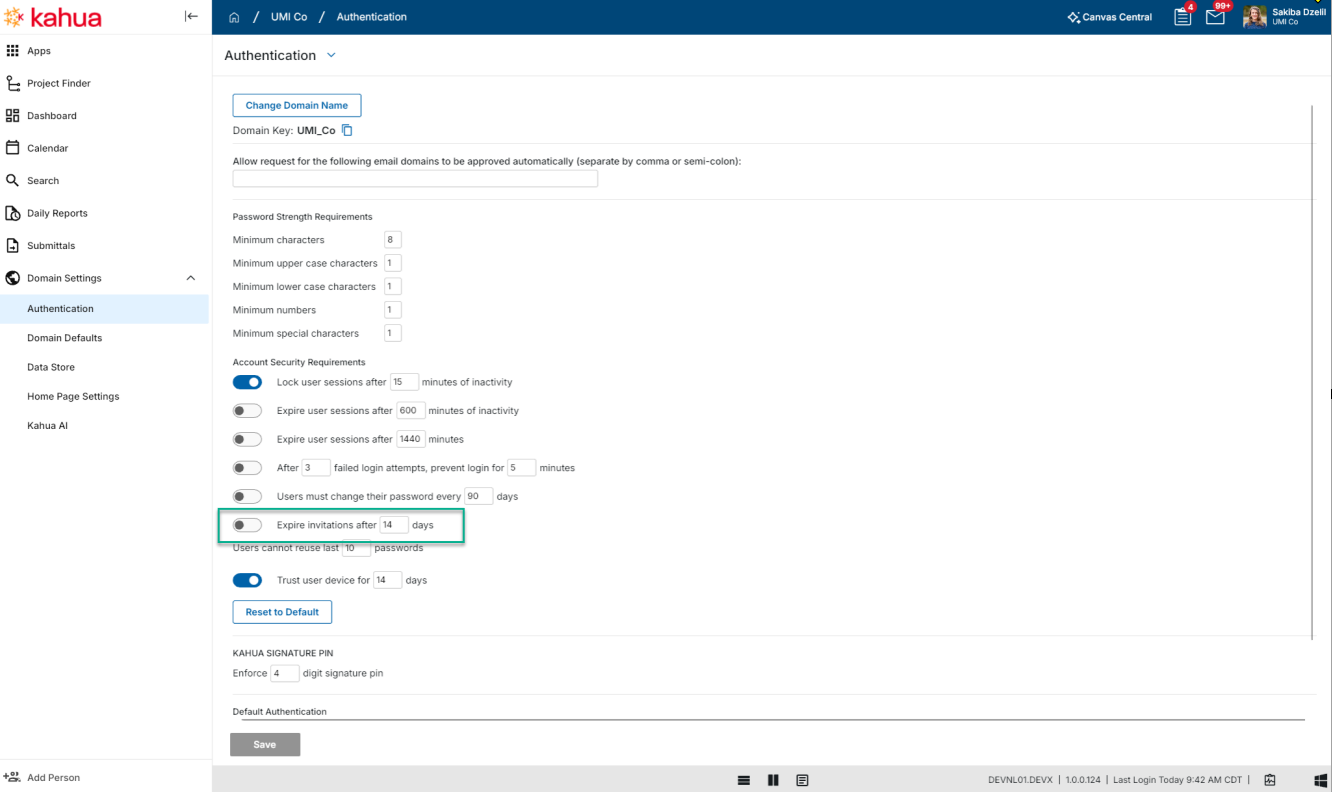Open the mail messages icon
The image size is (1332, 792).
[x=1215, y=17]
